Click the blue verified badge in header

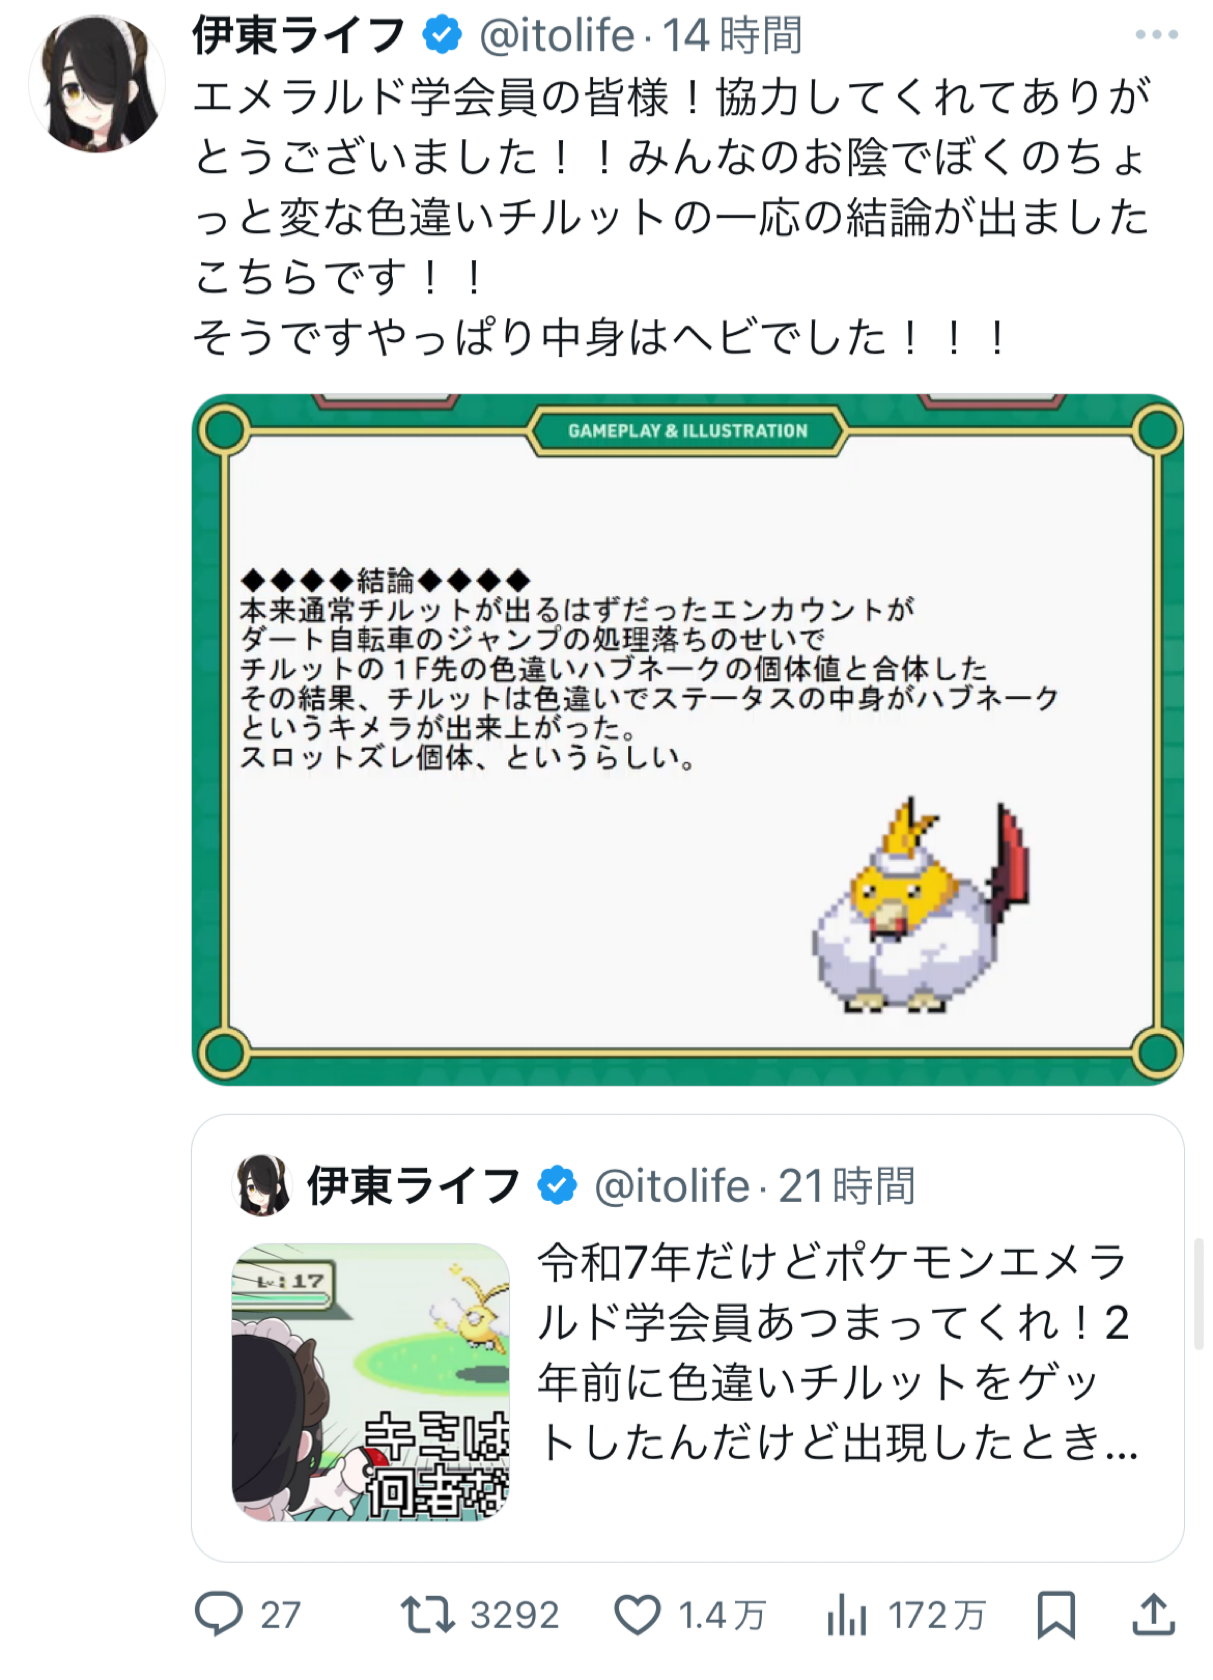[441, 35]
